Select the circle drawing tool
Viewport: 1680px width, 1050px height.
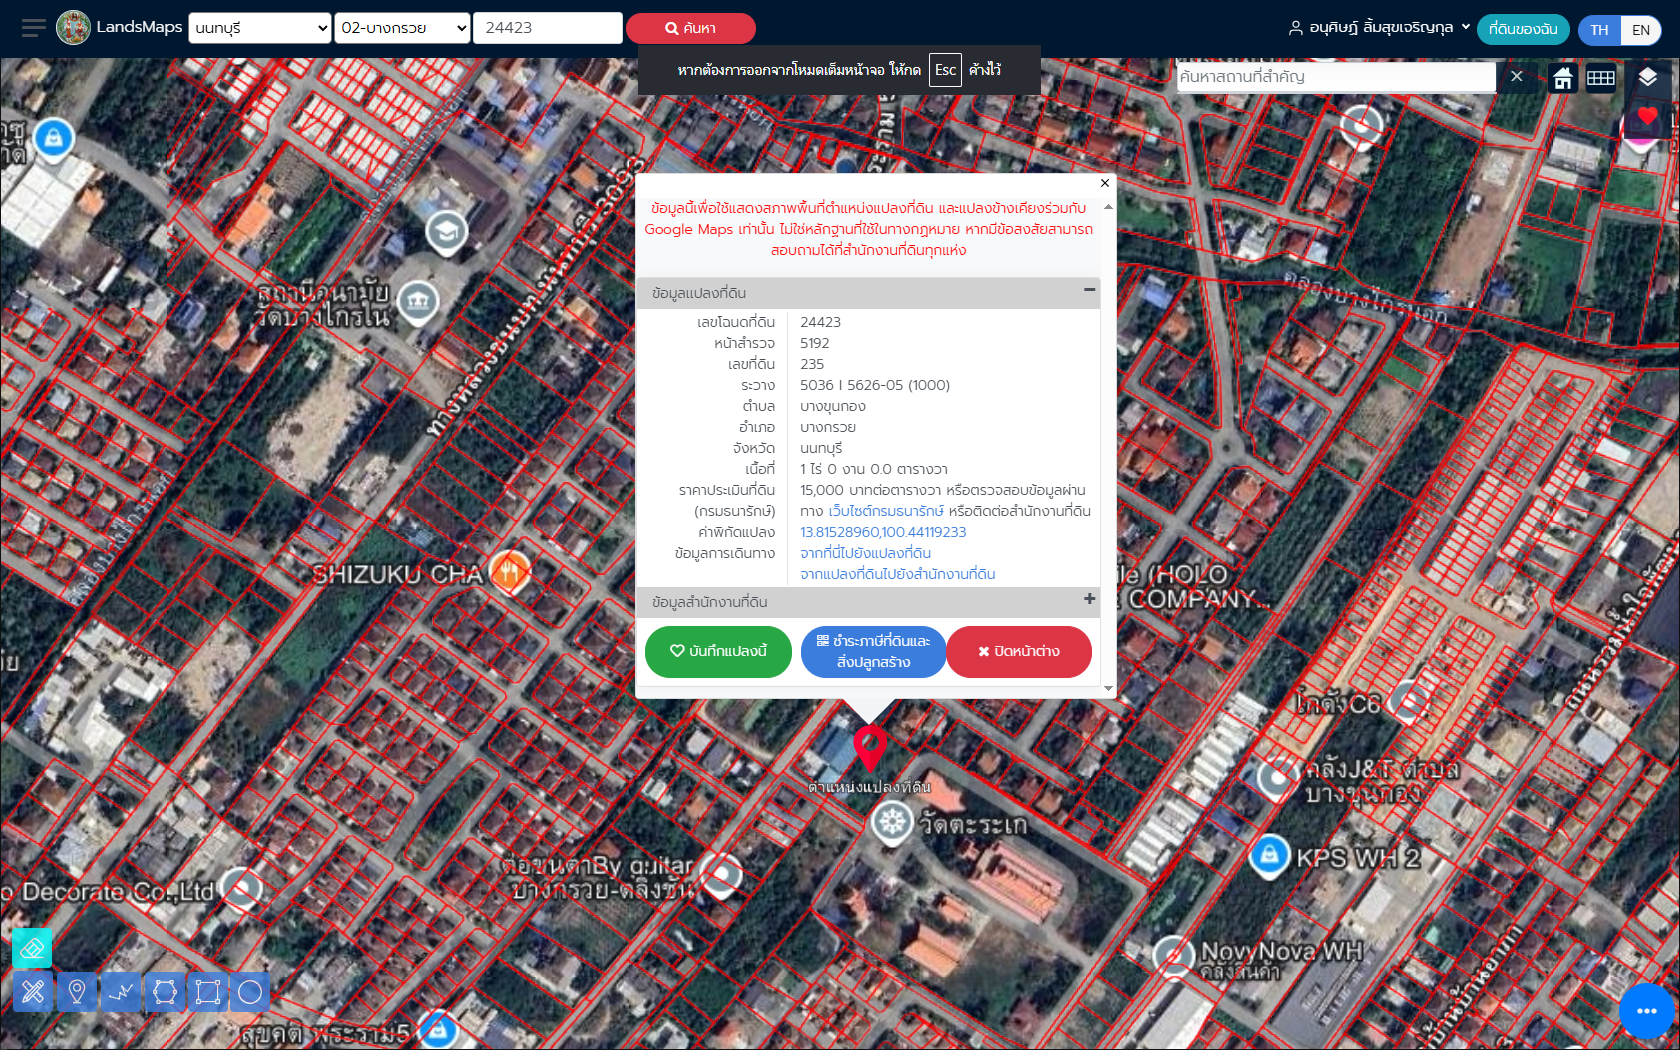(250, 992)
